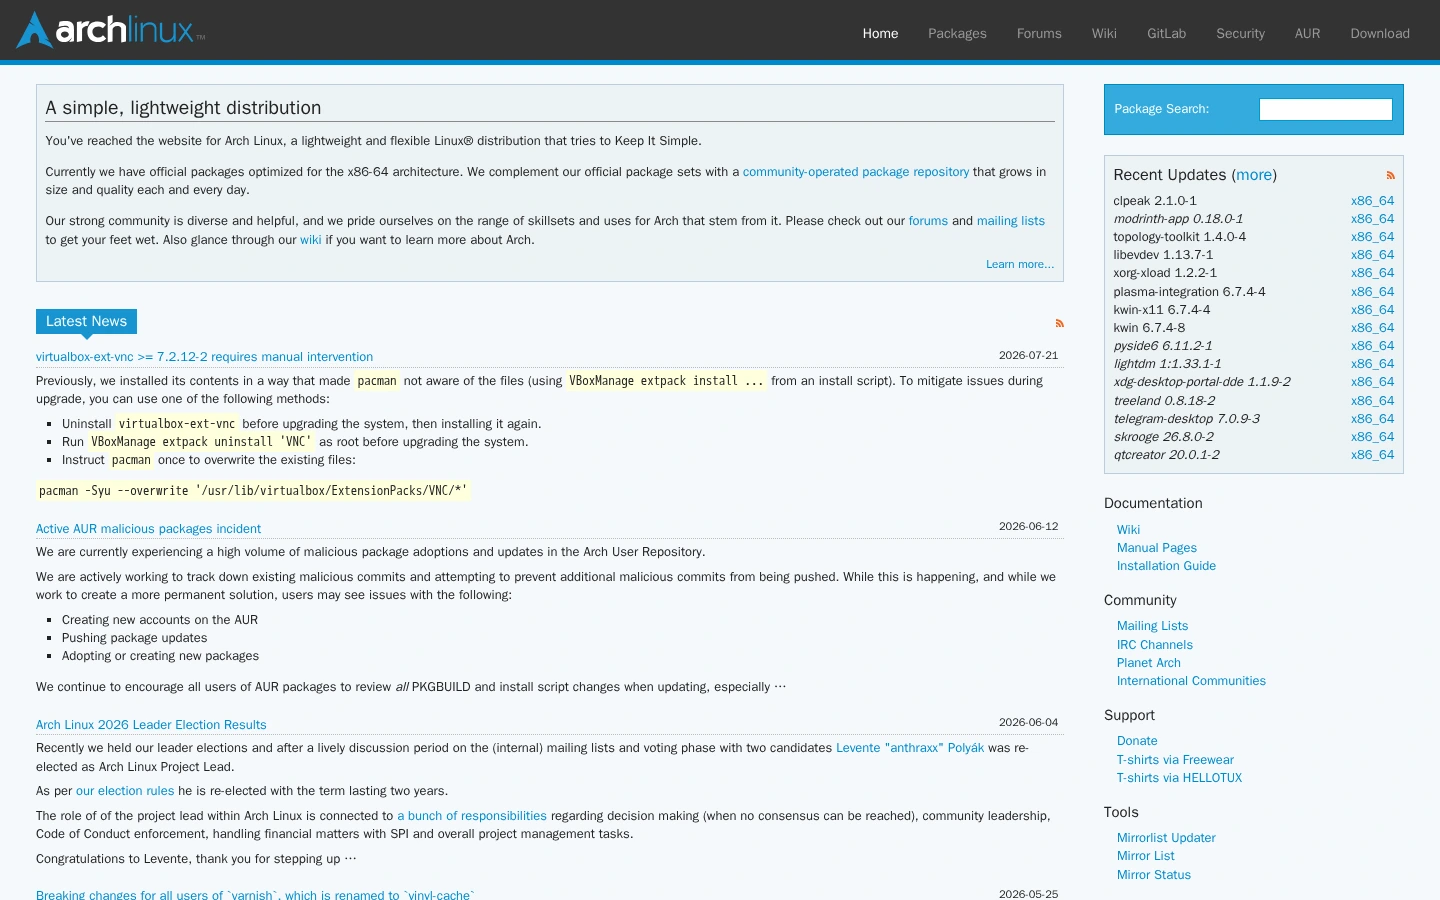This screenshot has height=900, width=1440.
Task: Click the Learn more... link
Action: pos(1020,264)
